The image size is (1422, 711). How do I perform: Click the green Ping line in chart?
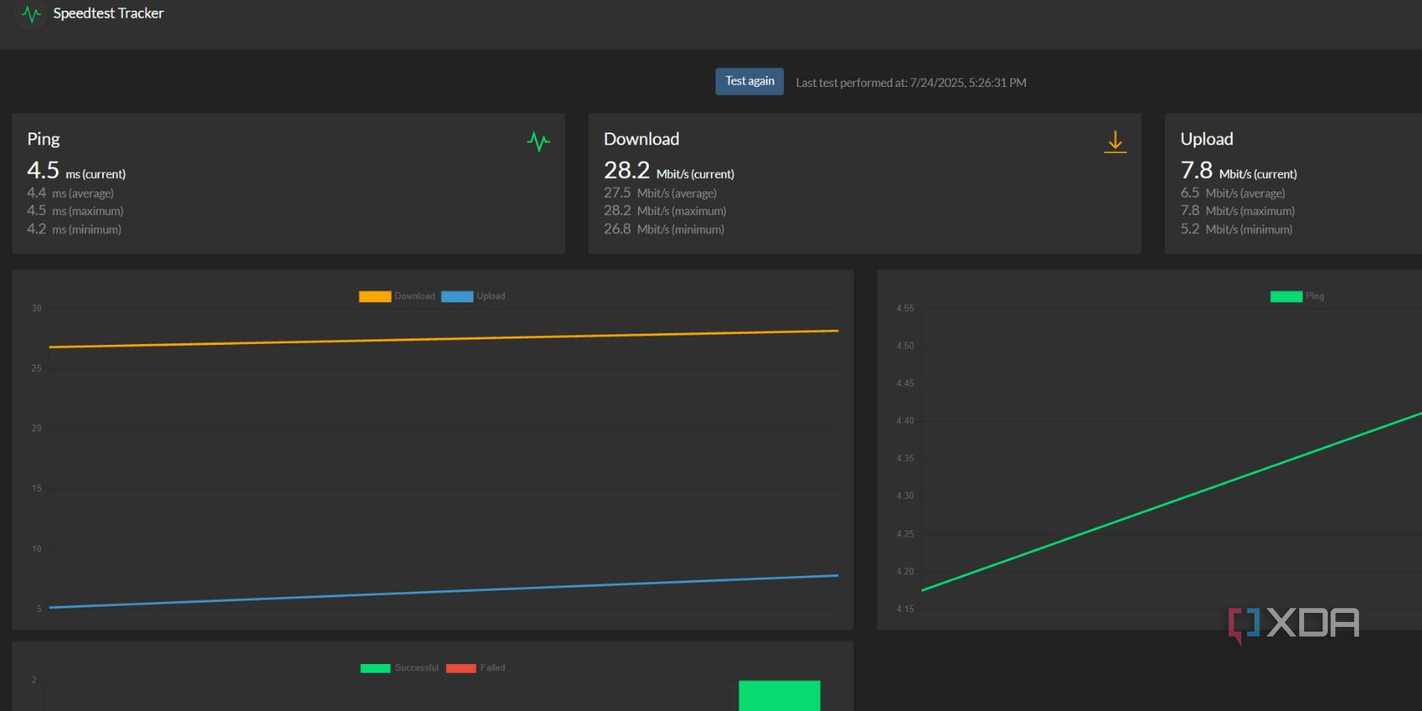pos(1171,501)
